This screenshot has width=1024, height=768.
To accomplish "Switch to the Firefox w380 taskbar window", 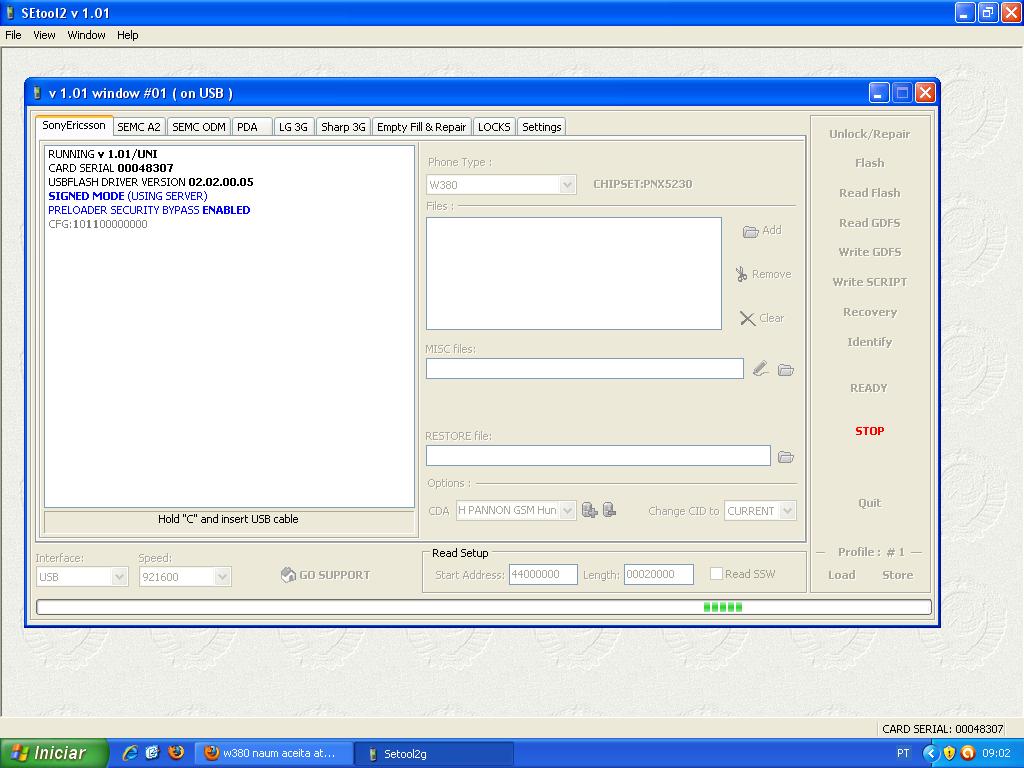I will pos(274,754).
